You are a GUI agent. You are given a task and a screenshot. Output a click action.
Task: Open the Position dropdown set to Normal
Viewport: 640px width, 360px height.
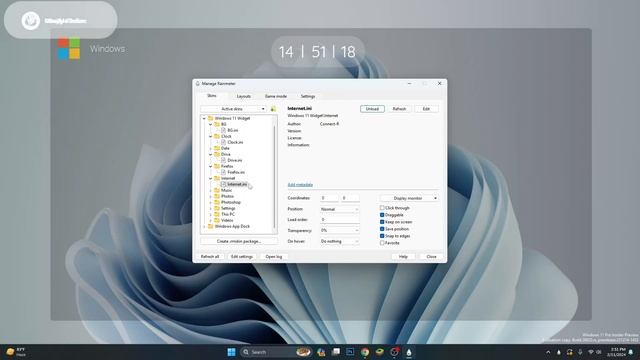pos(340,209)
